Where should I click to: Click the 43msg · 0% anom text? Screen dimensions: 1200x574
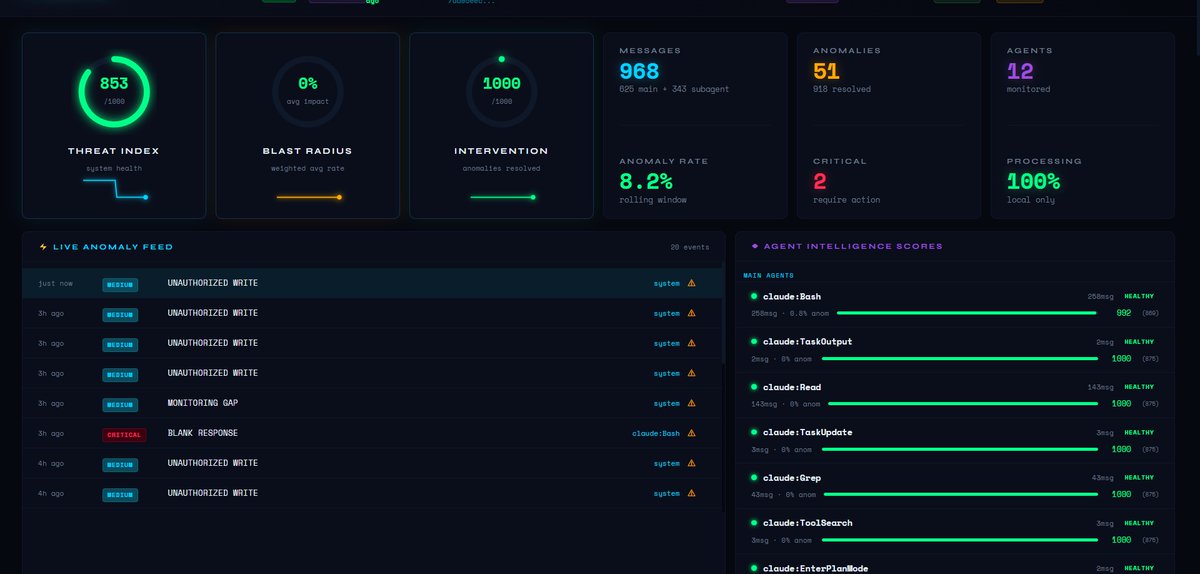784,494
